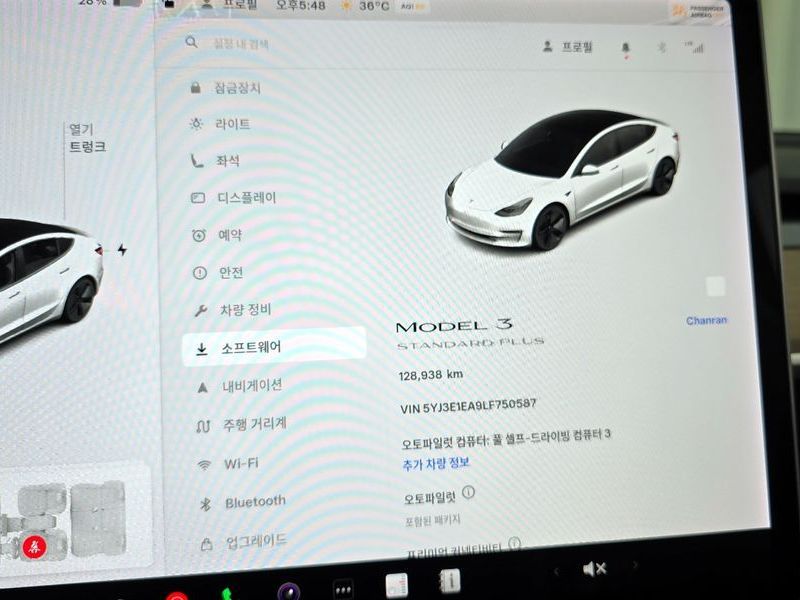
Task: Tap the weather sun icon in status bar
Action: (x=346, y=6)
